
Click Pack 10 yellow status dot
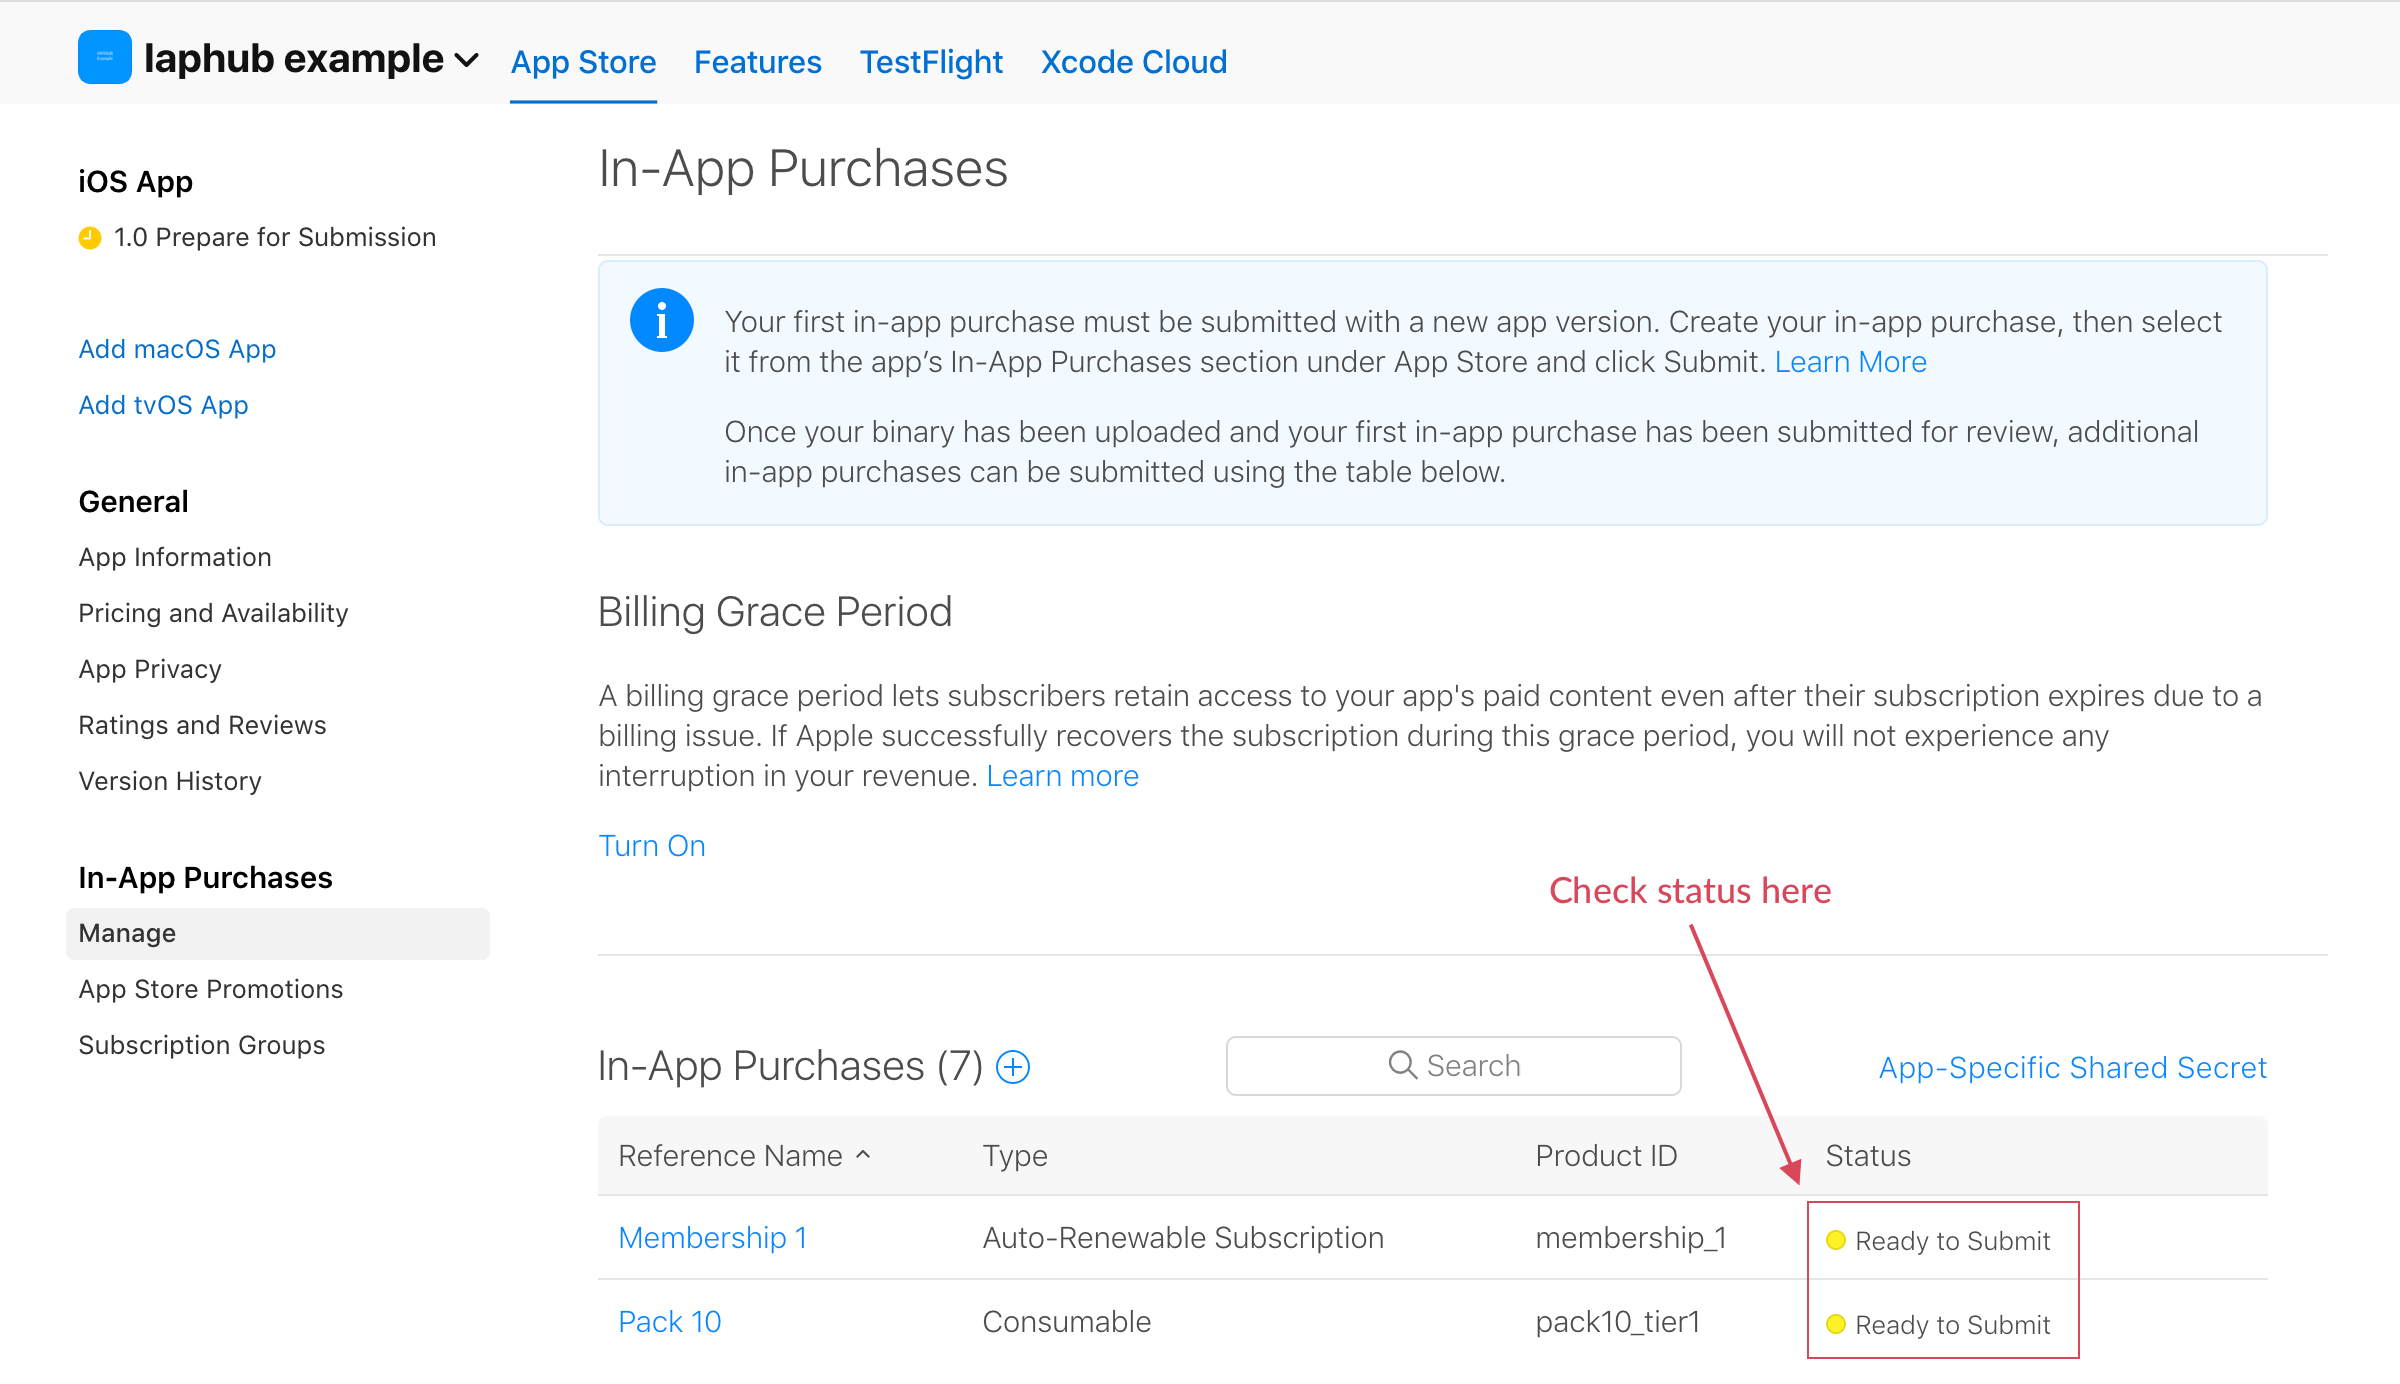coord(1835,1324)
